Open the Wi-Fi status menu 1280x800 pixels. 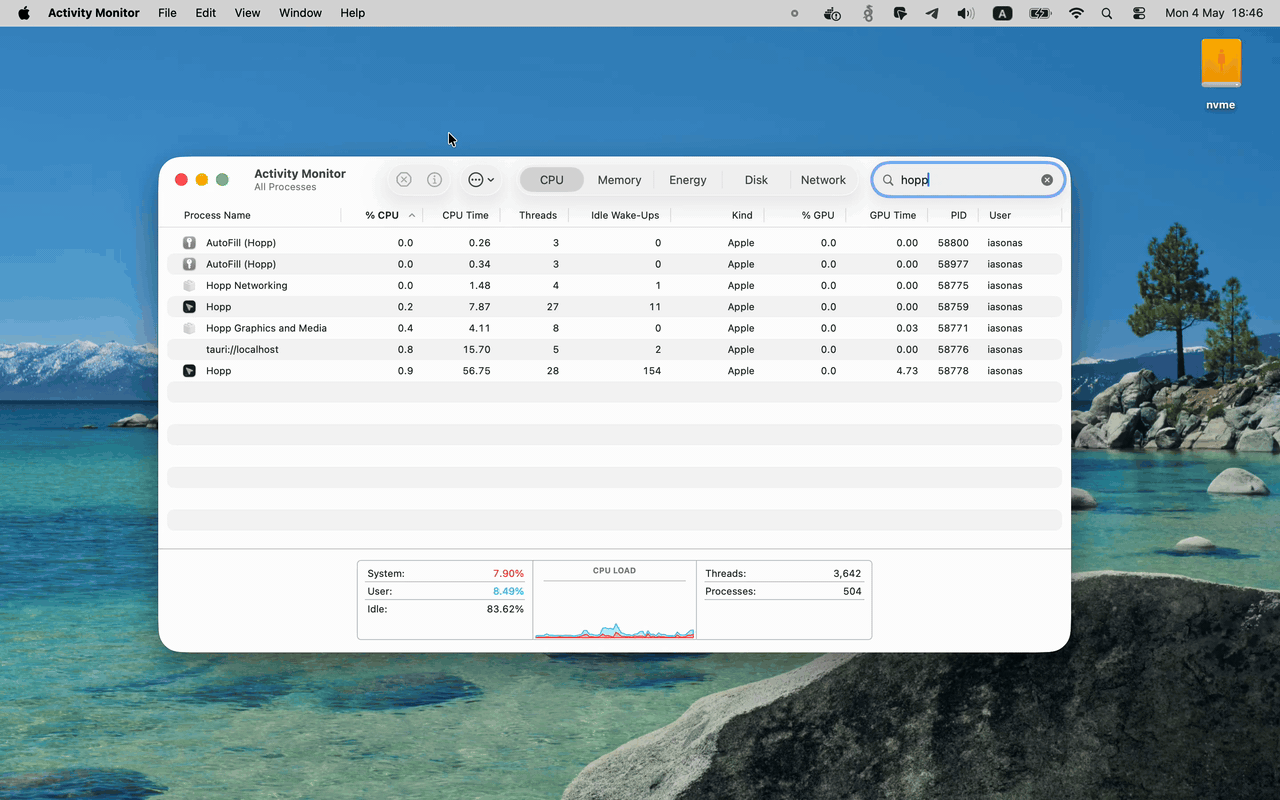[x=1076, y=13]
